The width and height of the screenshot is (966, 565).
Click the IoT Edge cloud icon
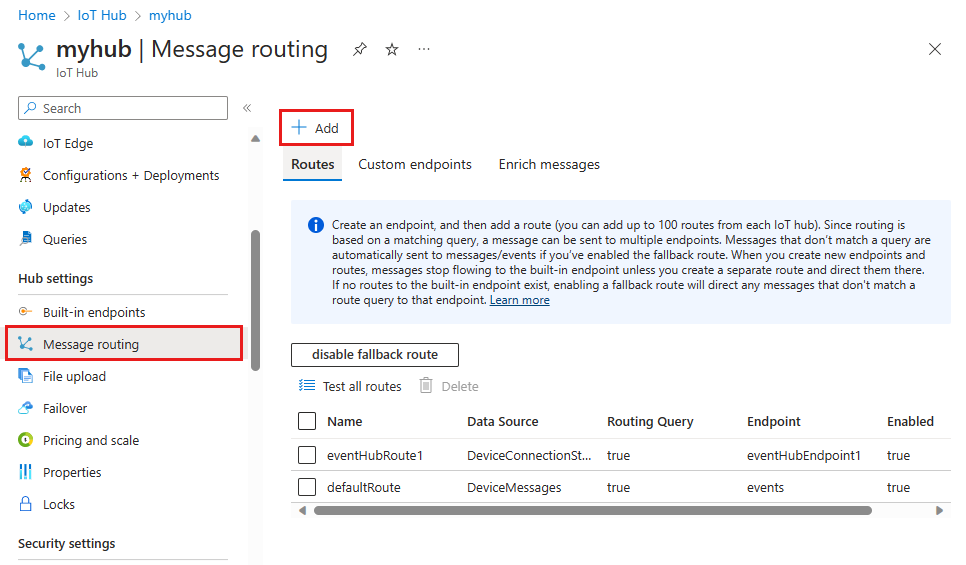pos(26,143)
